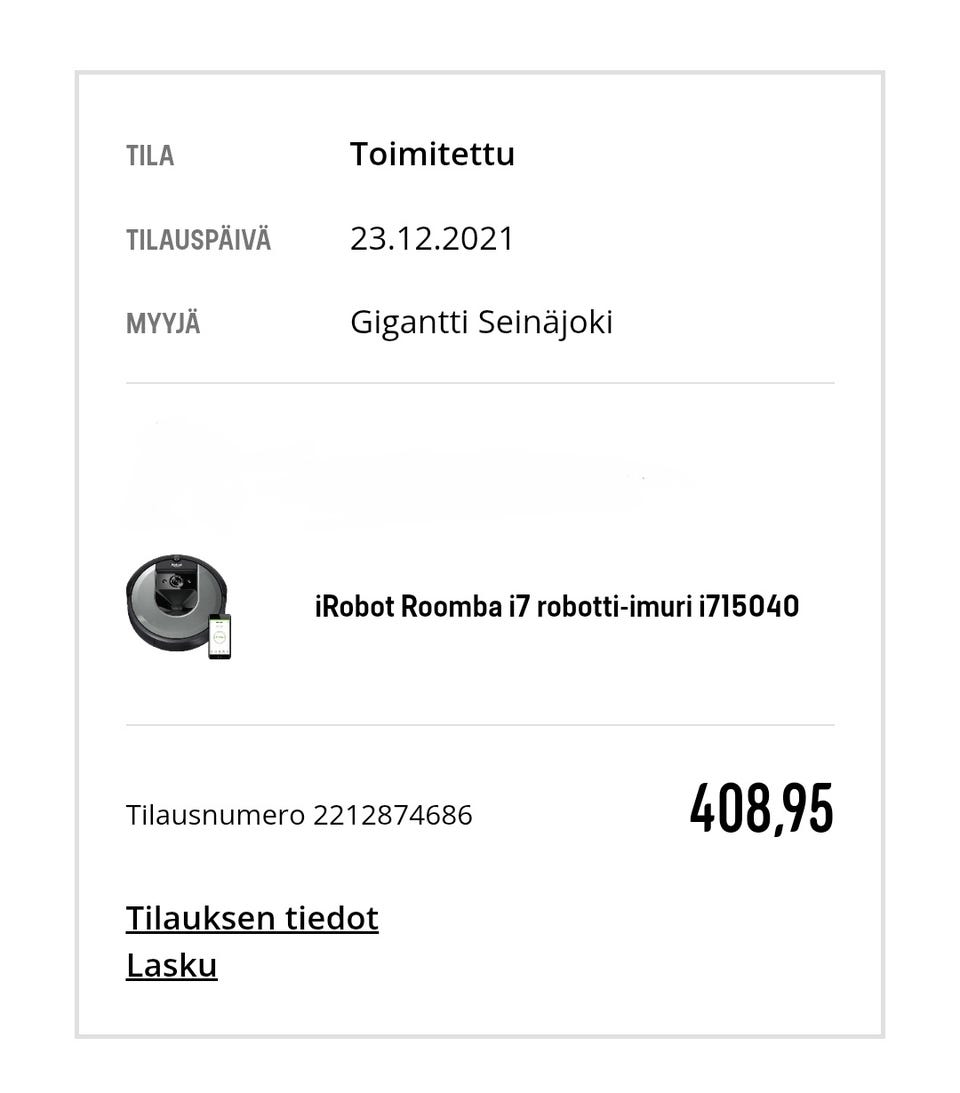Click the TILA label
This screenshot has width=960, height=1093.
pyautogui.click(x=150, y=156)
